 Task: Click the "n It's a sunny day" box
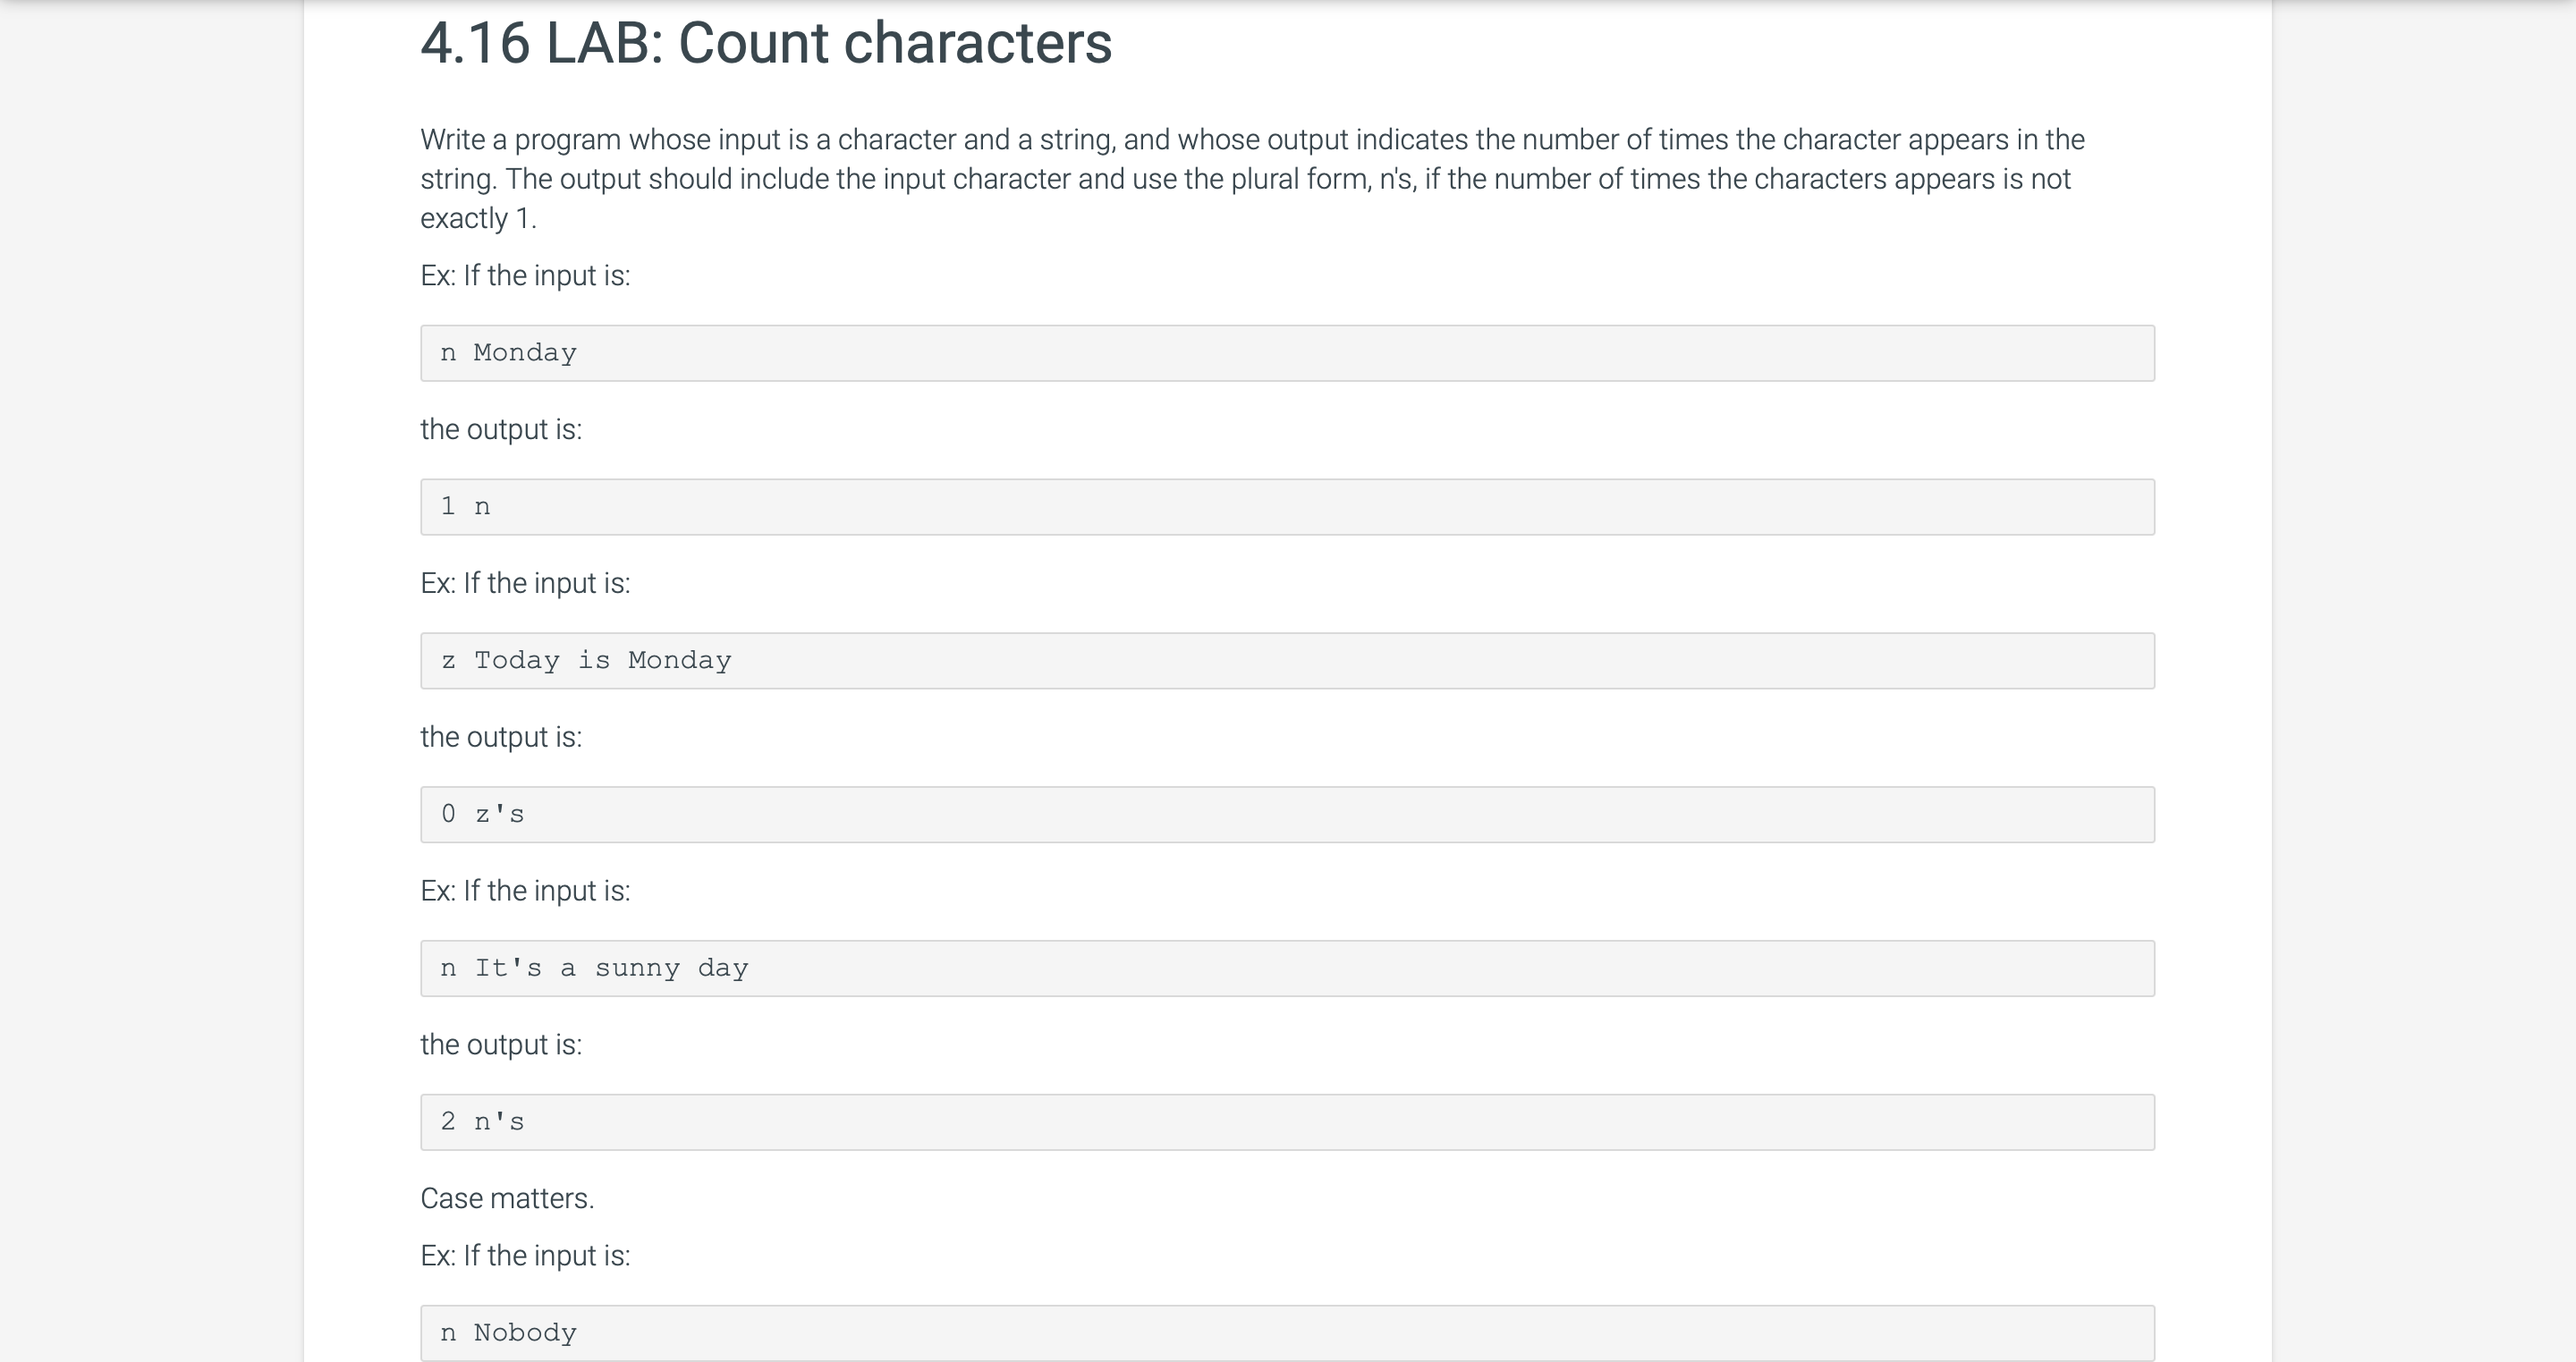(x=1287, y=968)
